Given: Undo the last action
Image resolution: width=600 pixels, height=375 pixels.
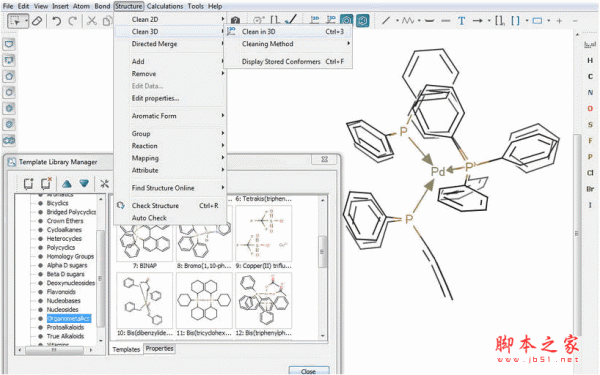Looking at the screenshot, I should tap(57, 21).
